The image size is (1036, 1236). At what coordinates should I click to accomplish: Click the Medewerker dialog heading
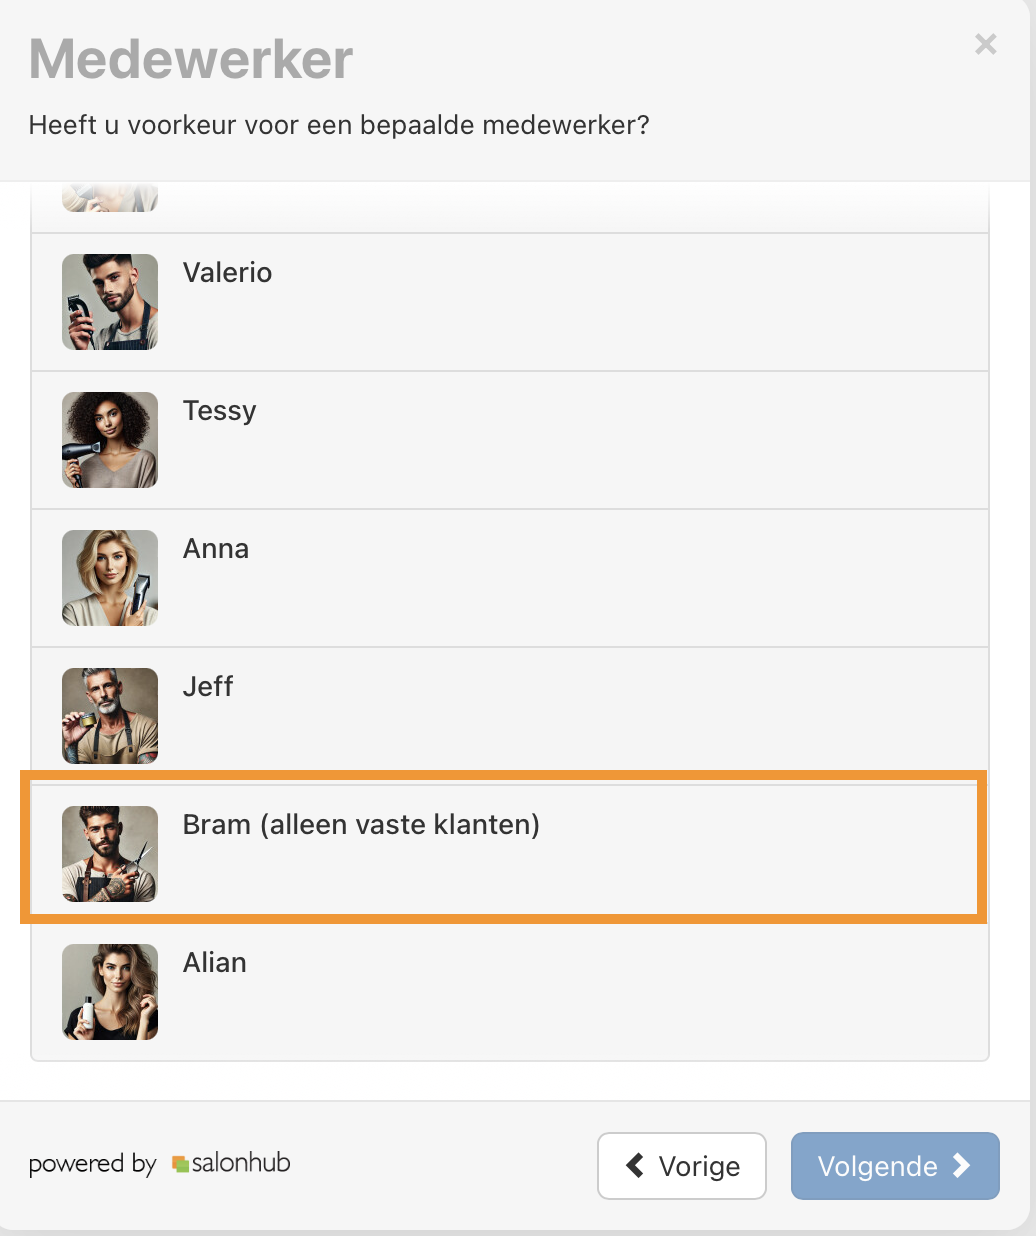pos(191,59)
